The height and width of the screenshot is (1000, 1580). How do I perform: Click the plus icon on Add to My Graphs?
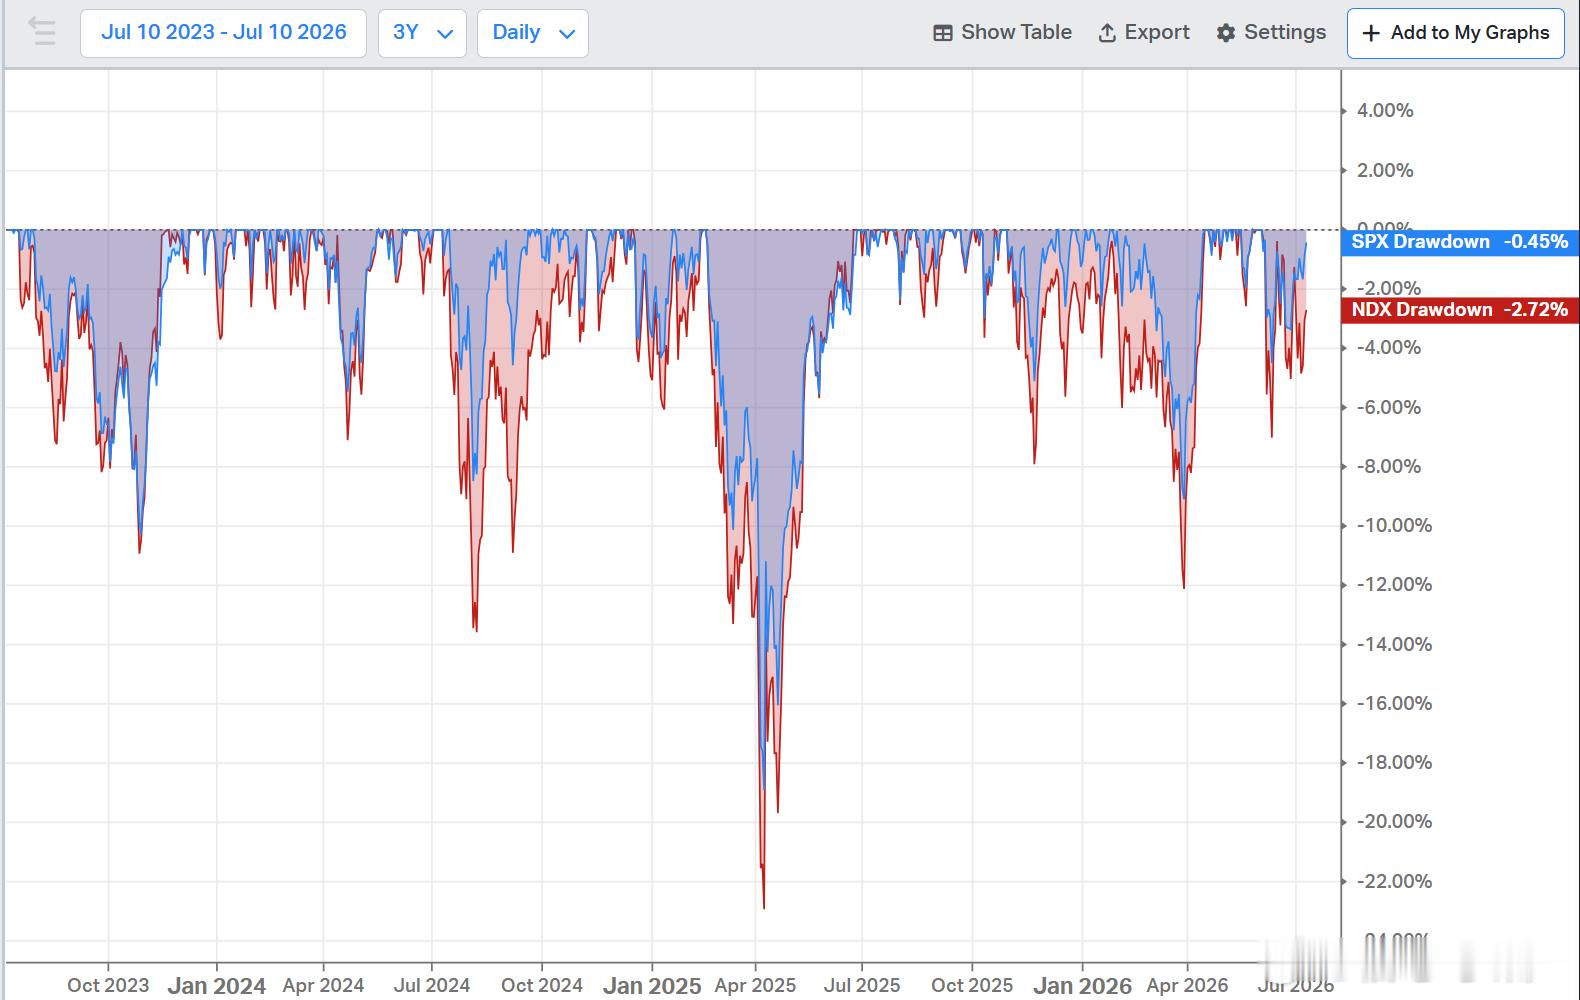[1372, 33]
